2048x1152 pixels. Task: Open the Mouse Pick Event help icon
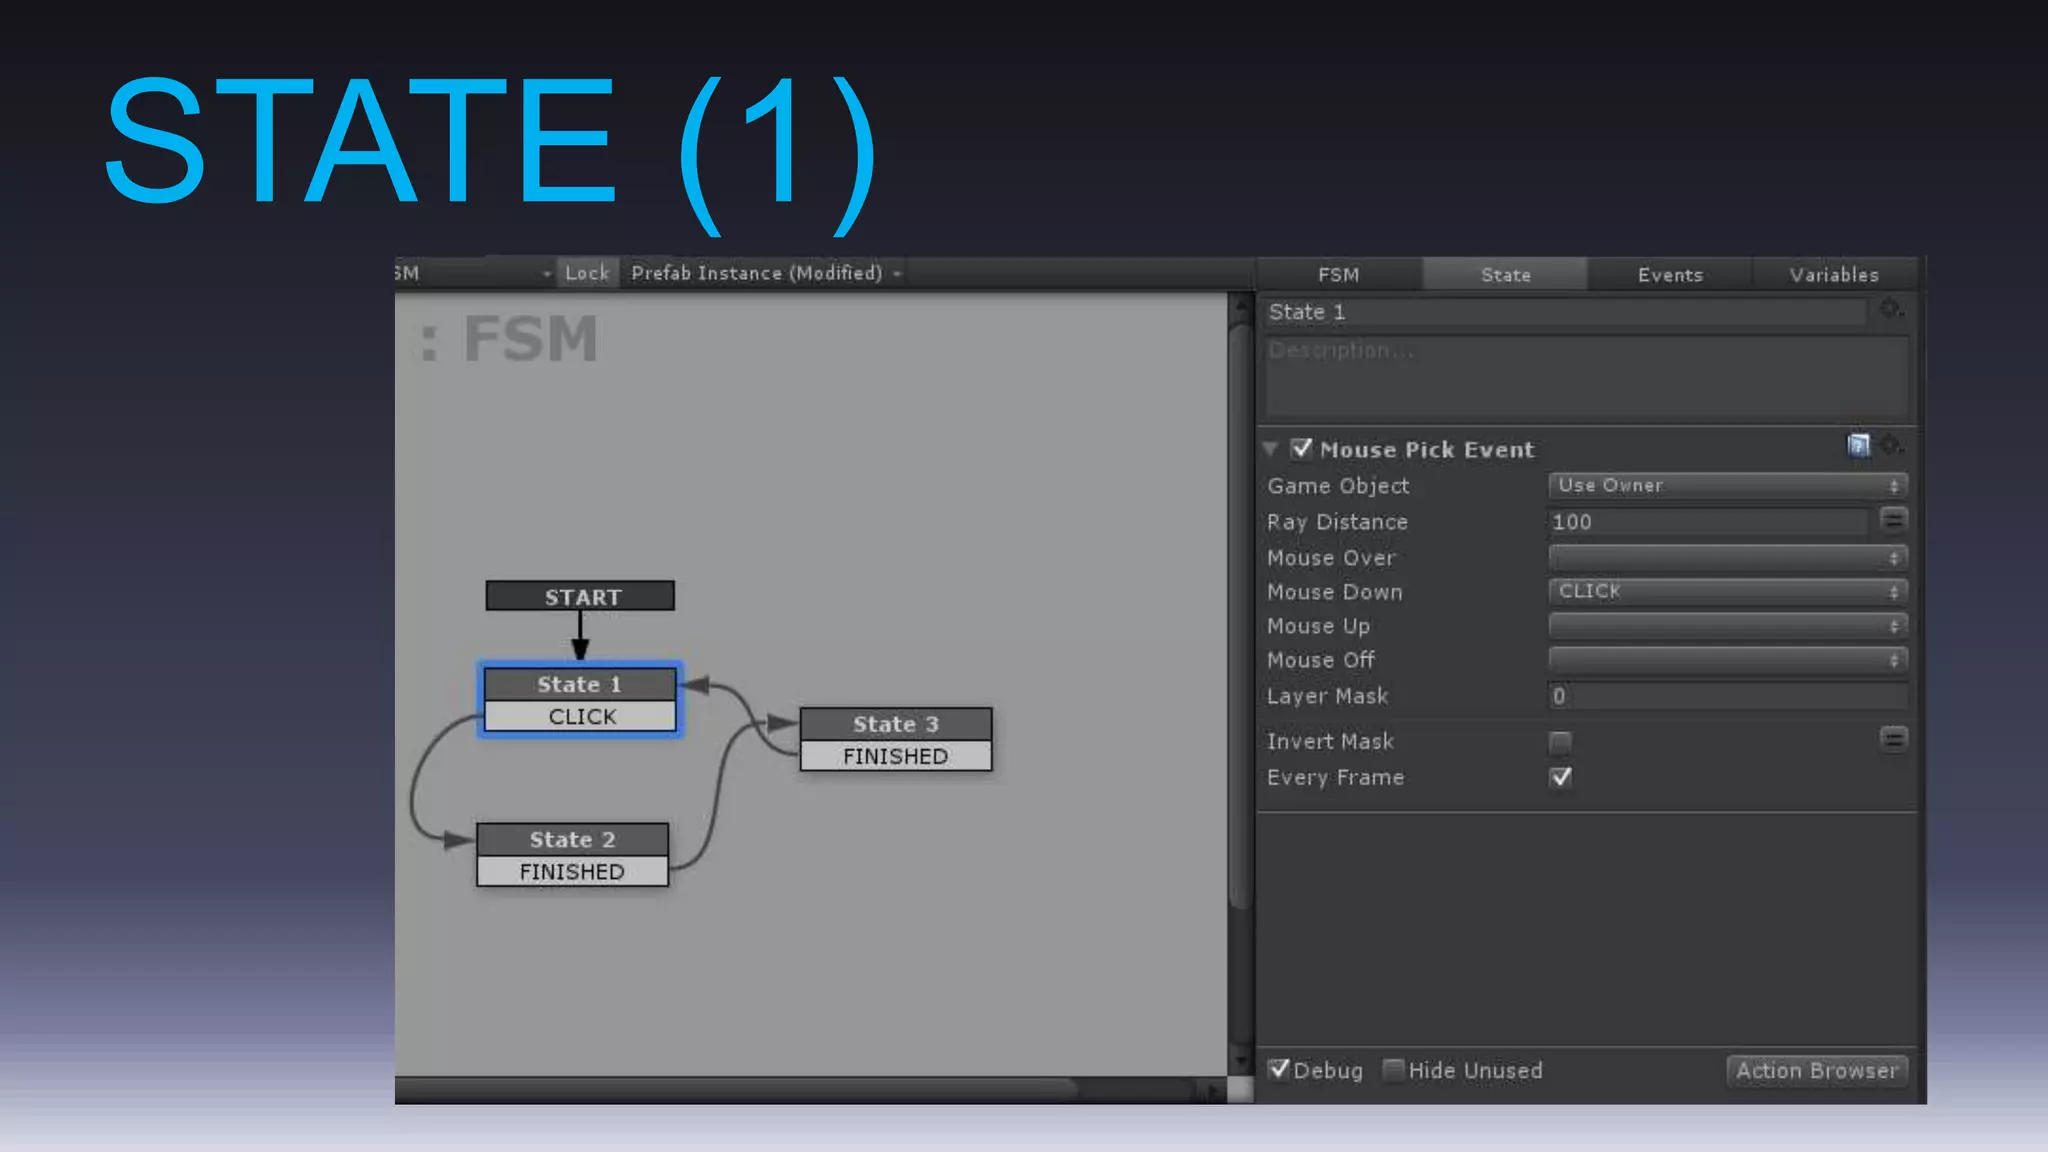click(1858, 446)
